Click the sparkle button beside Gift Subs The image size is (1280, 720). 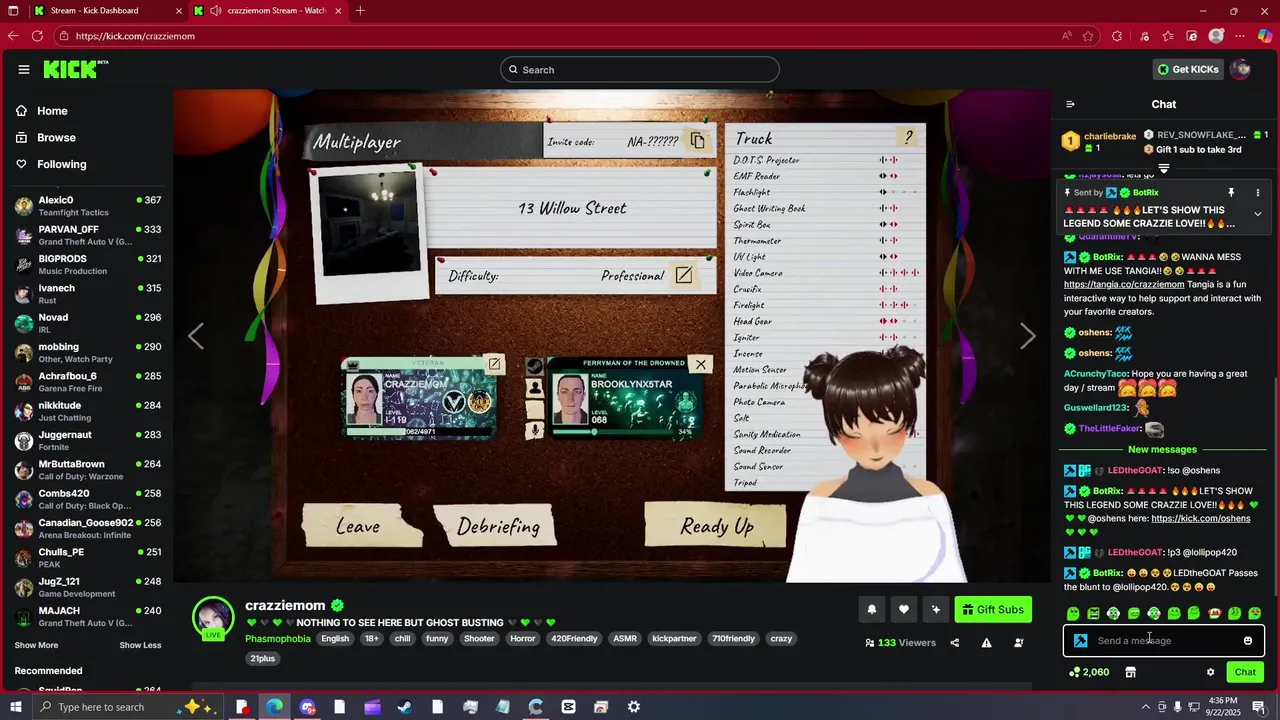point(936,610)
